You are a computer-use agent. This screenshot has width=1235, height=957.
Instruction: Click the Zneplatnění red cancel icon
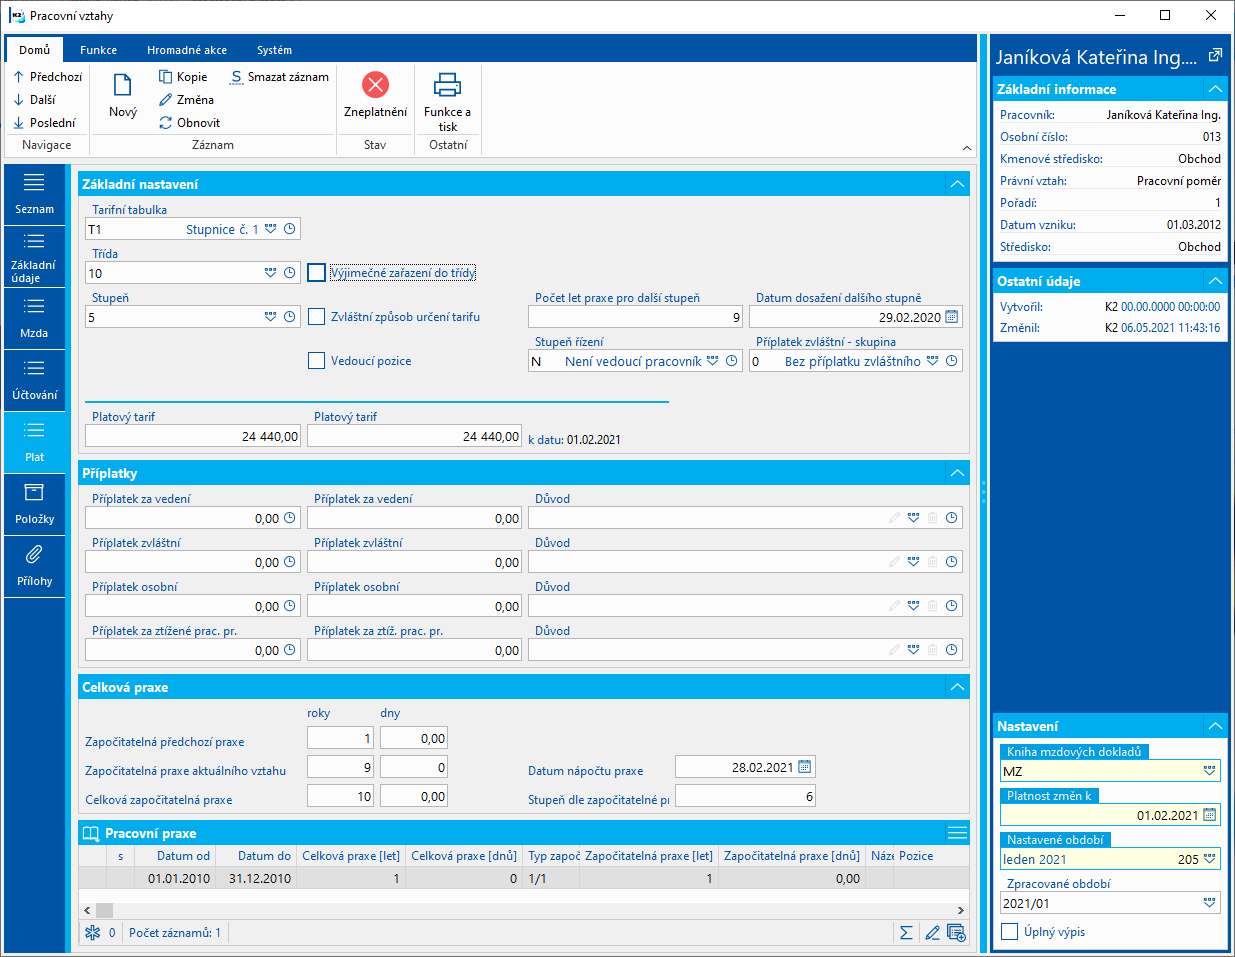375,85
